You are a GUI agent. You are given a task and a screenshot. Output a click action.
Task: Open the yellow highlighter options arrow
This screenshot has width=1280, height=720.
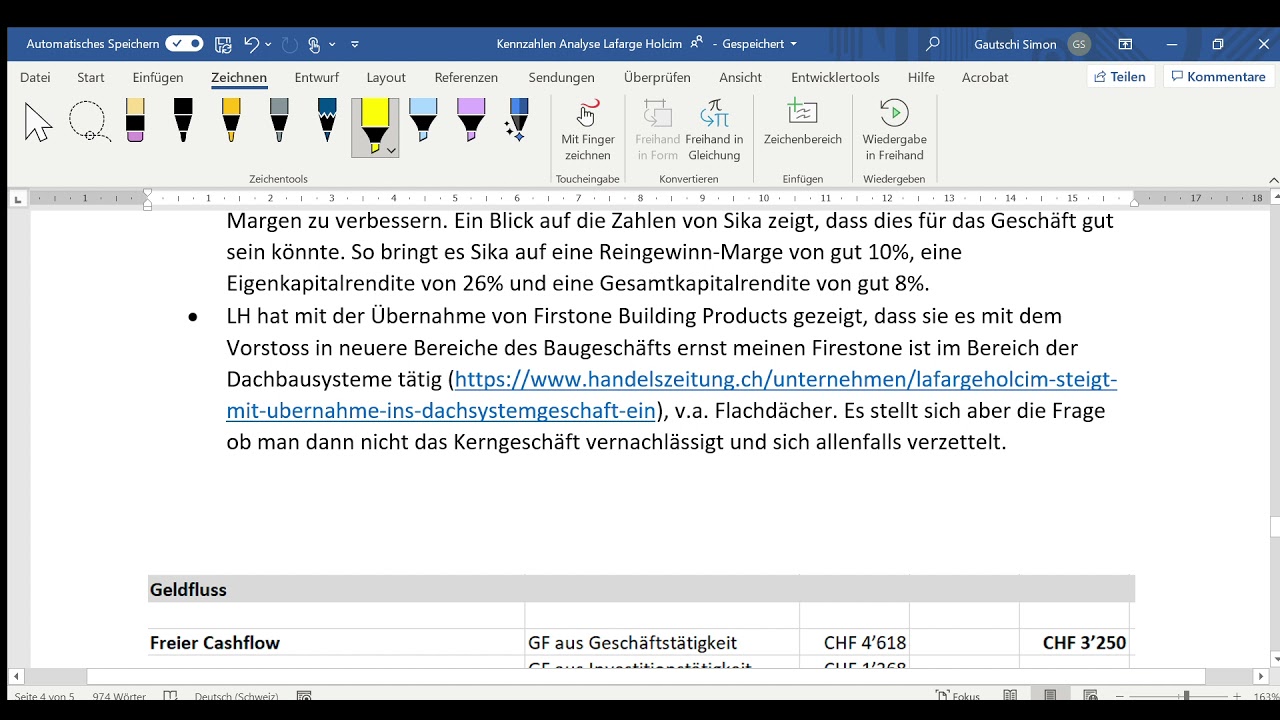[x=391, y=150]
